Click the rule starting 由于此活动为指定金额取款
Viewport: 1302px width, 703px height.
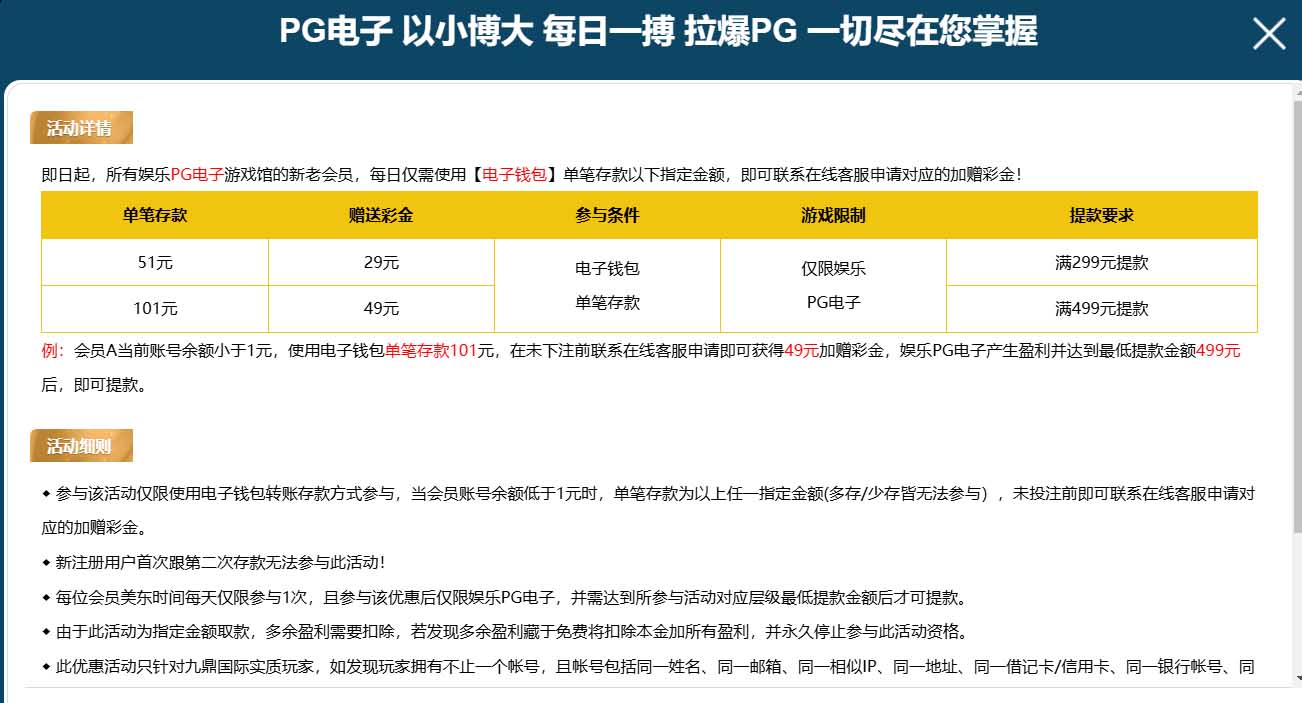click(x=504, y=632)
